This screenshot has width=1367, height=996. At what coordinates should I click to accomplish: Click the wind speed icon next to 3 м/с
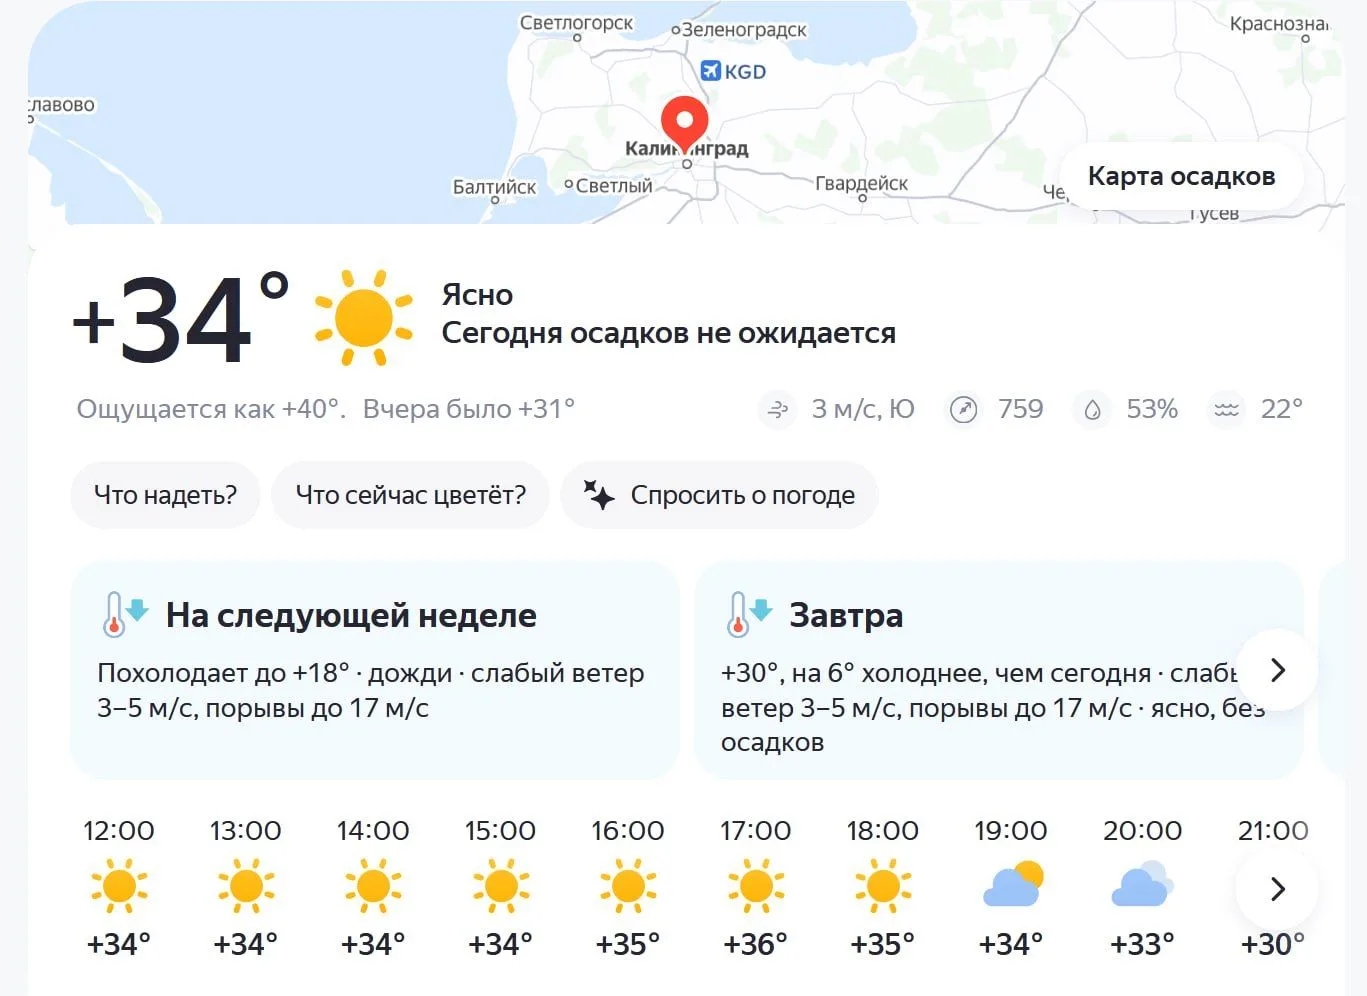[x=777, y=409]
